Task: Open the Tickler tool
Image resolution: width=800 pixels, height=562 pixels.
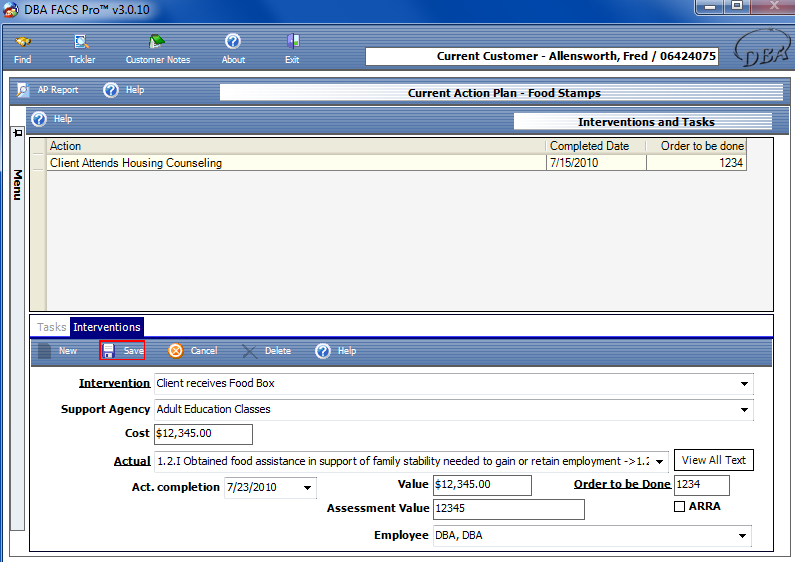Action: (x=82, y=47)
